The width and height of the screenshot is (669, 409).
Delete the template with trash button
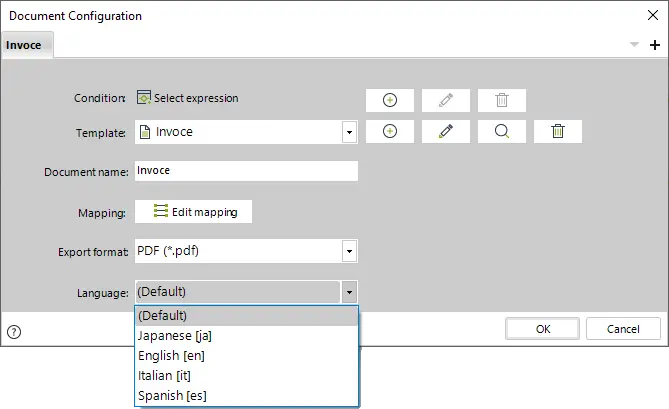pos(558,131)
